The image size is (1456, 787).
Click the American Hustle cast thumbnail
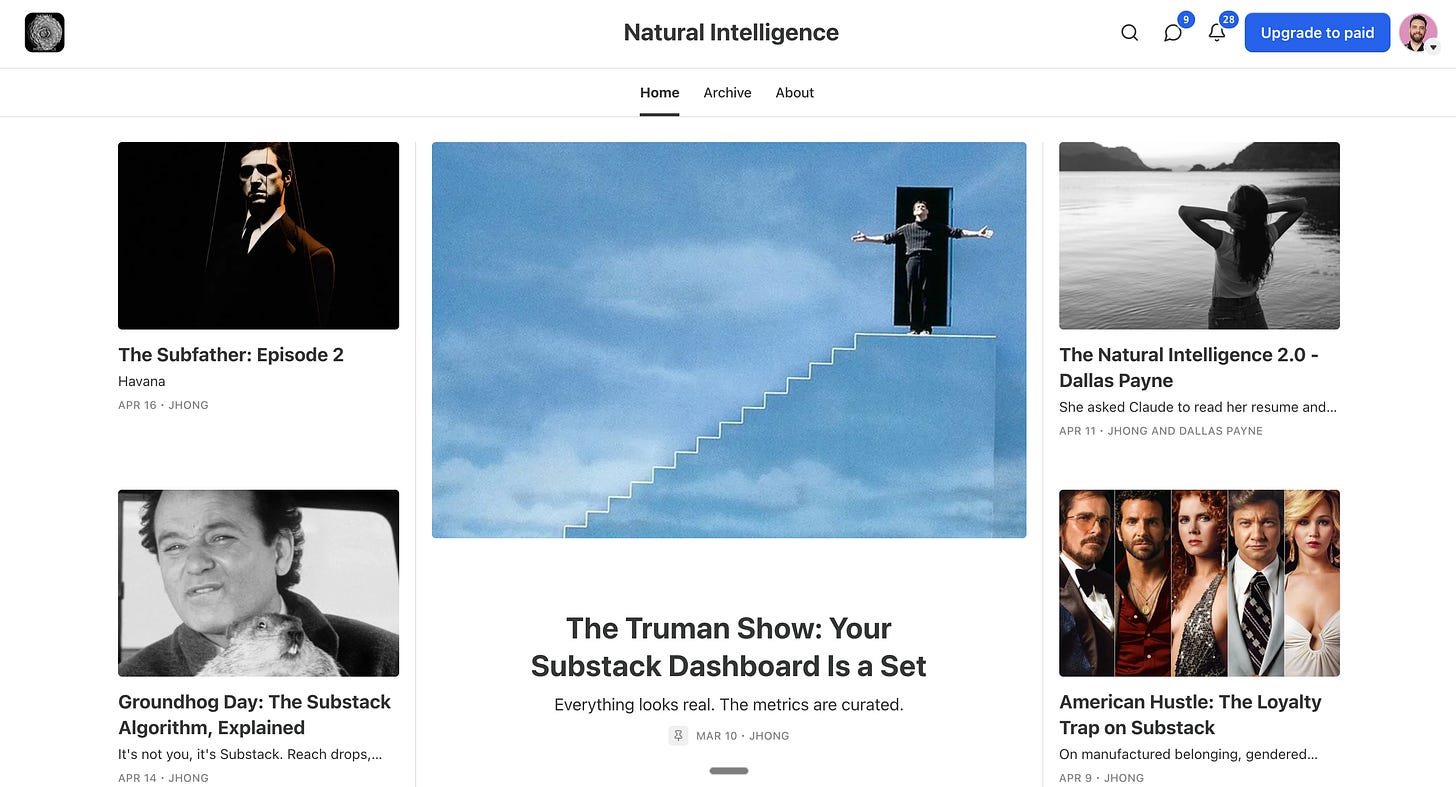(x=1199, y=583)
